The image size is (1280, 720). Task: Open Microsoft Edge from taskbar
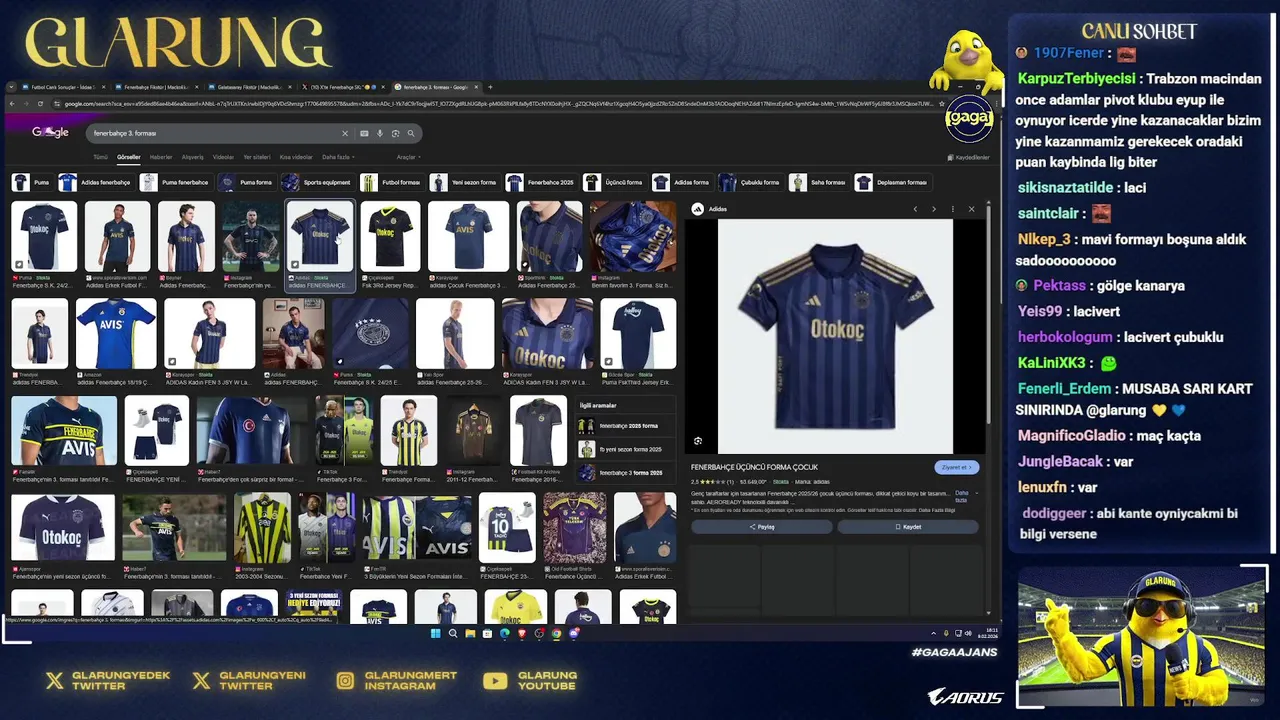coord(505,633)
